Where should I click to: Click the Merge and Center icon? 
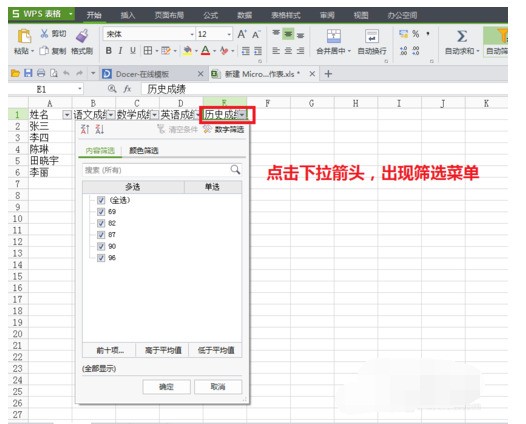click(x=333, y=36)
